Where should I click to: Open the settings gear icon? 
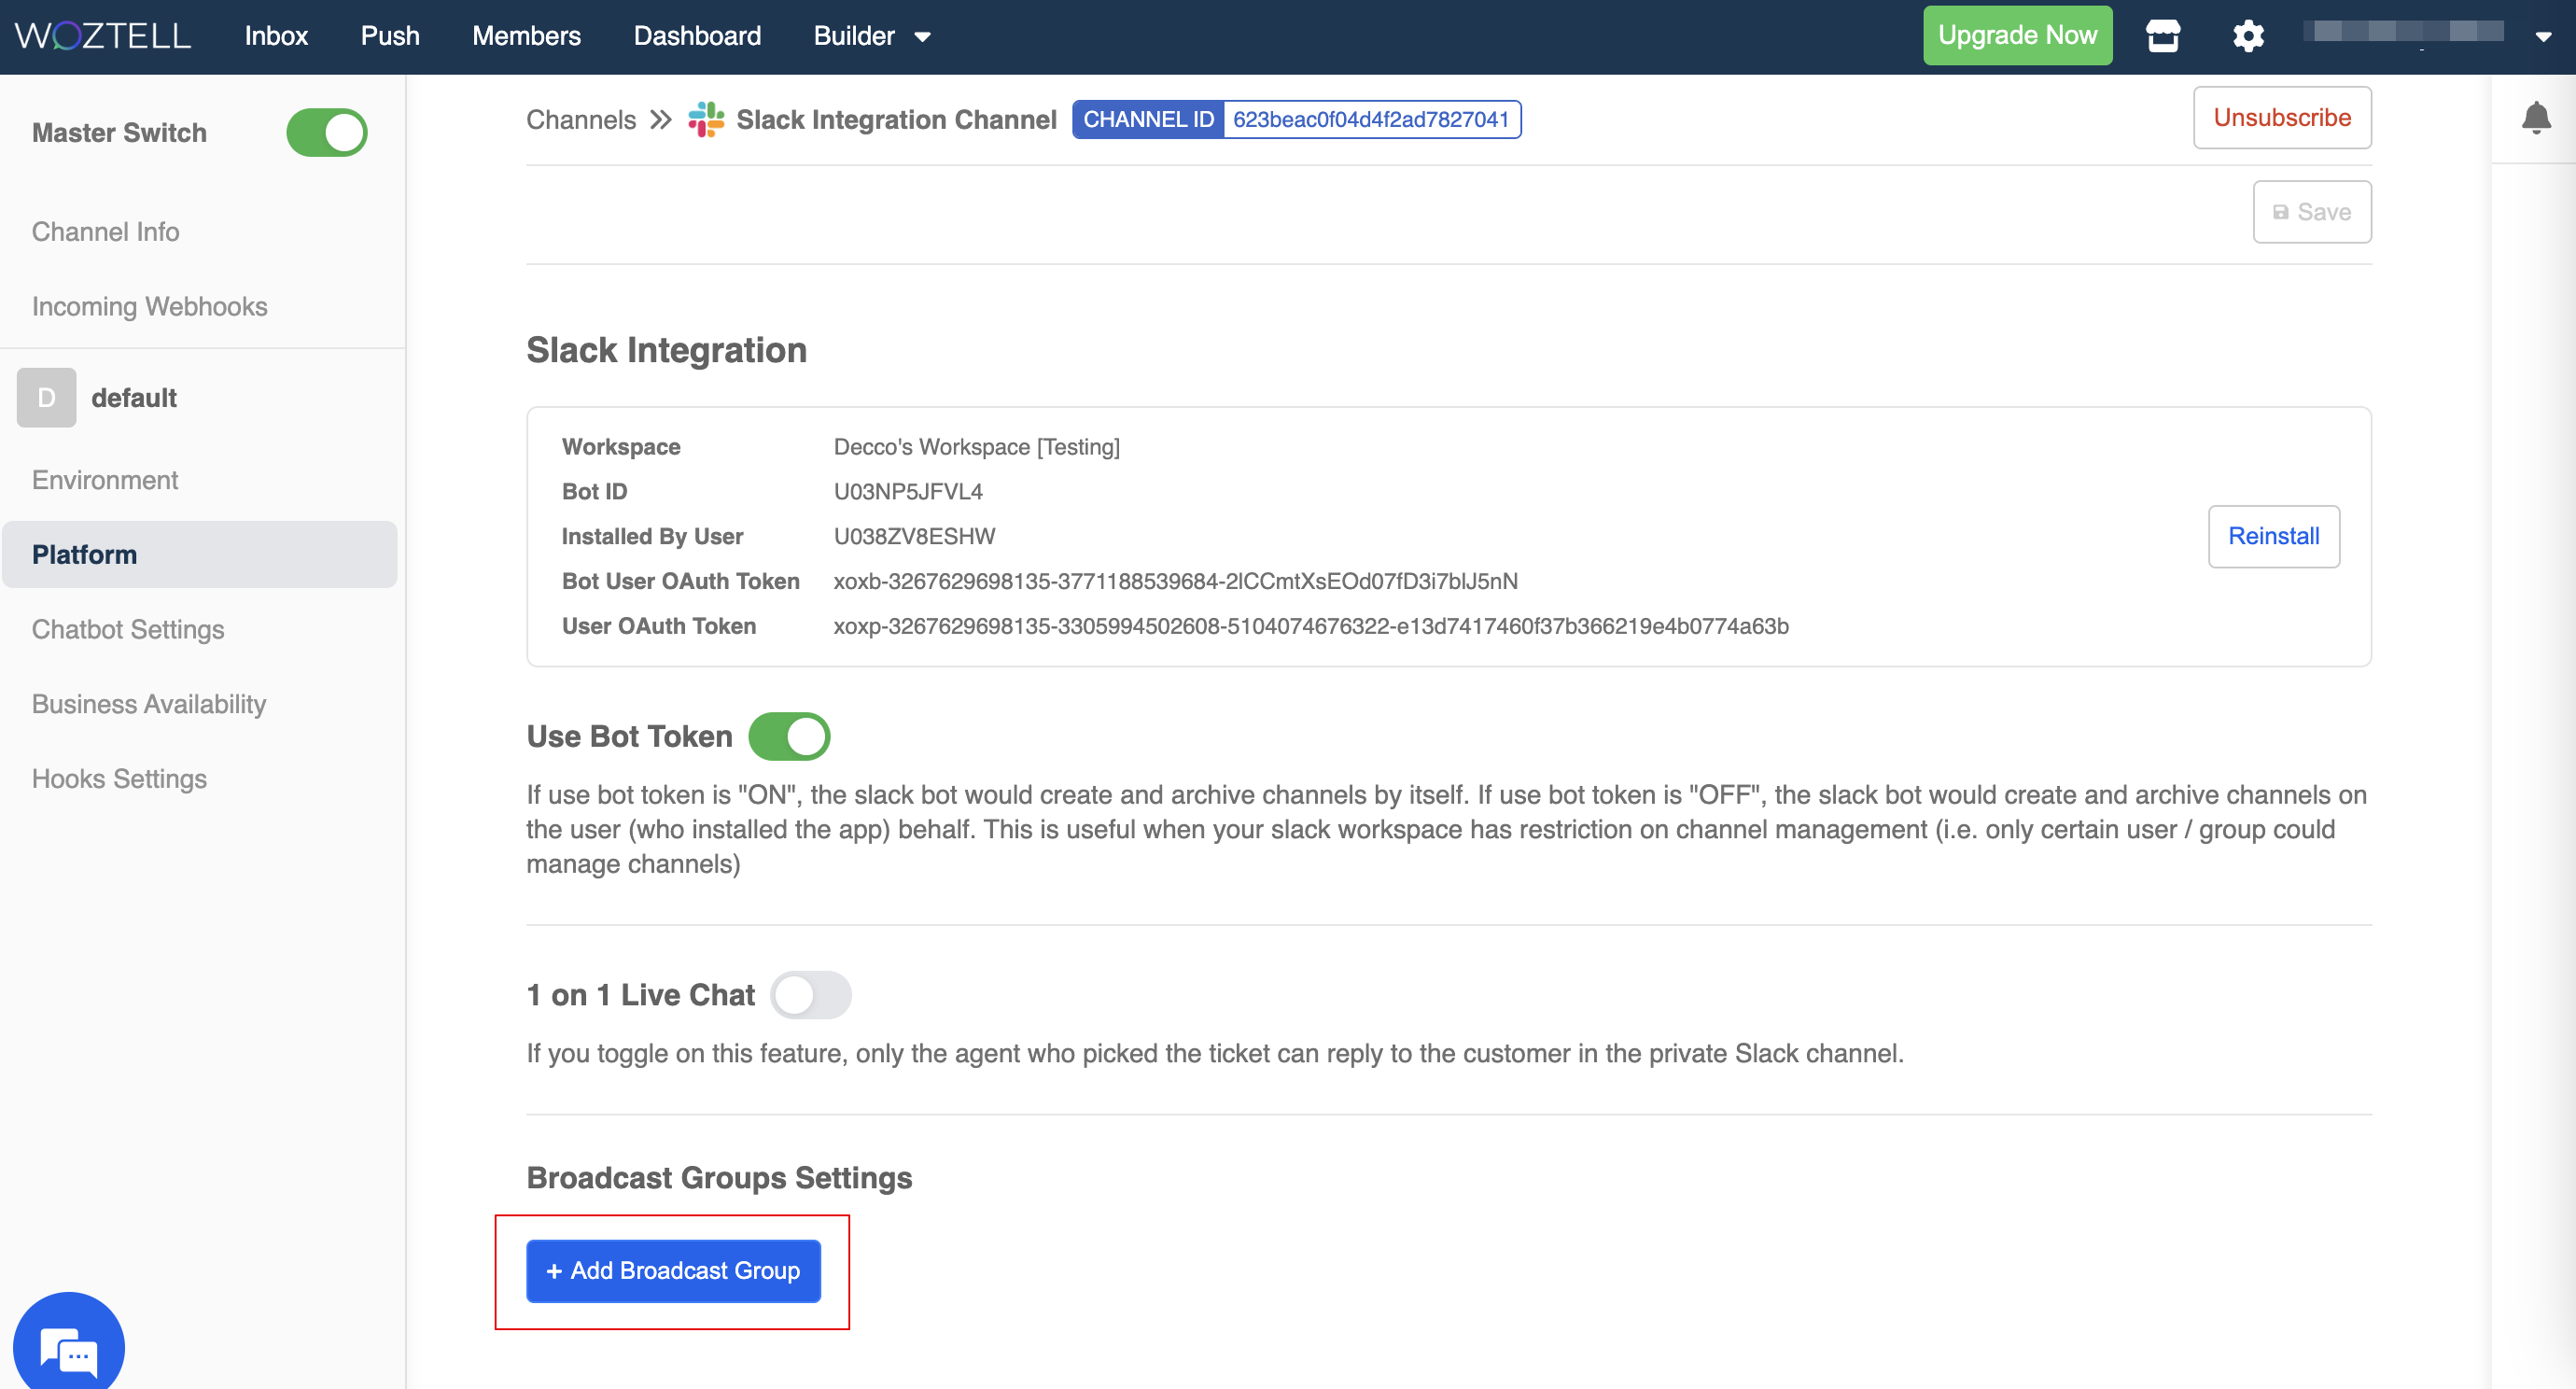[2247, 36]
